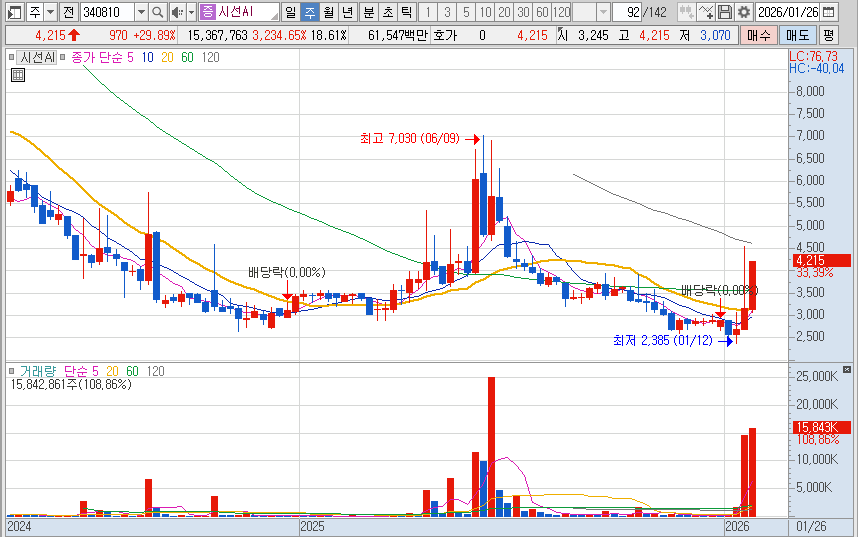Image resolution: width=858 pixels, height=537 pixels.
Task: Click the candle count field showing 92
Action: tap(627, 11)
